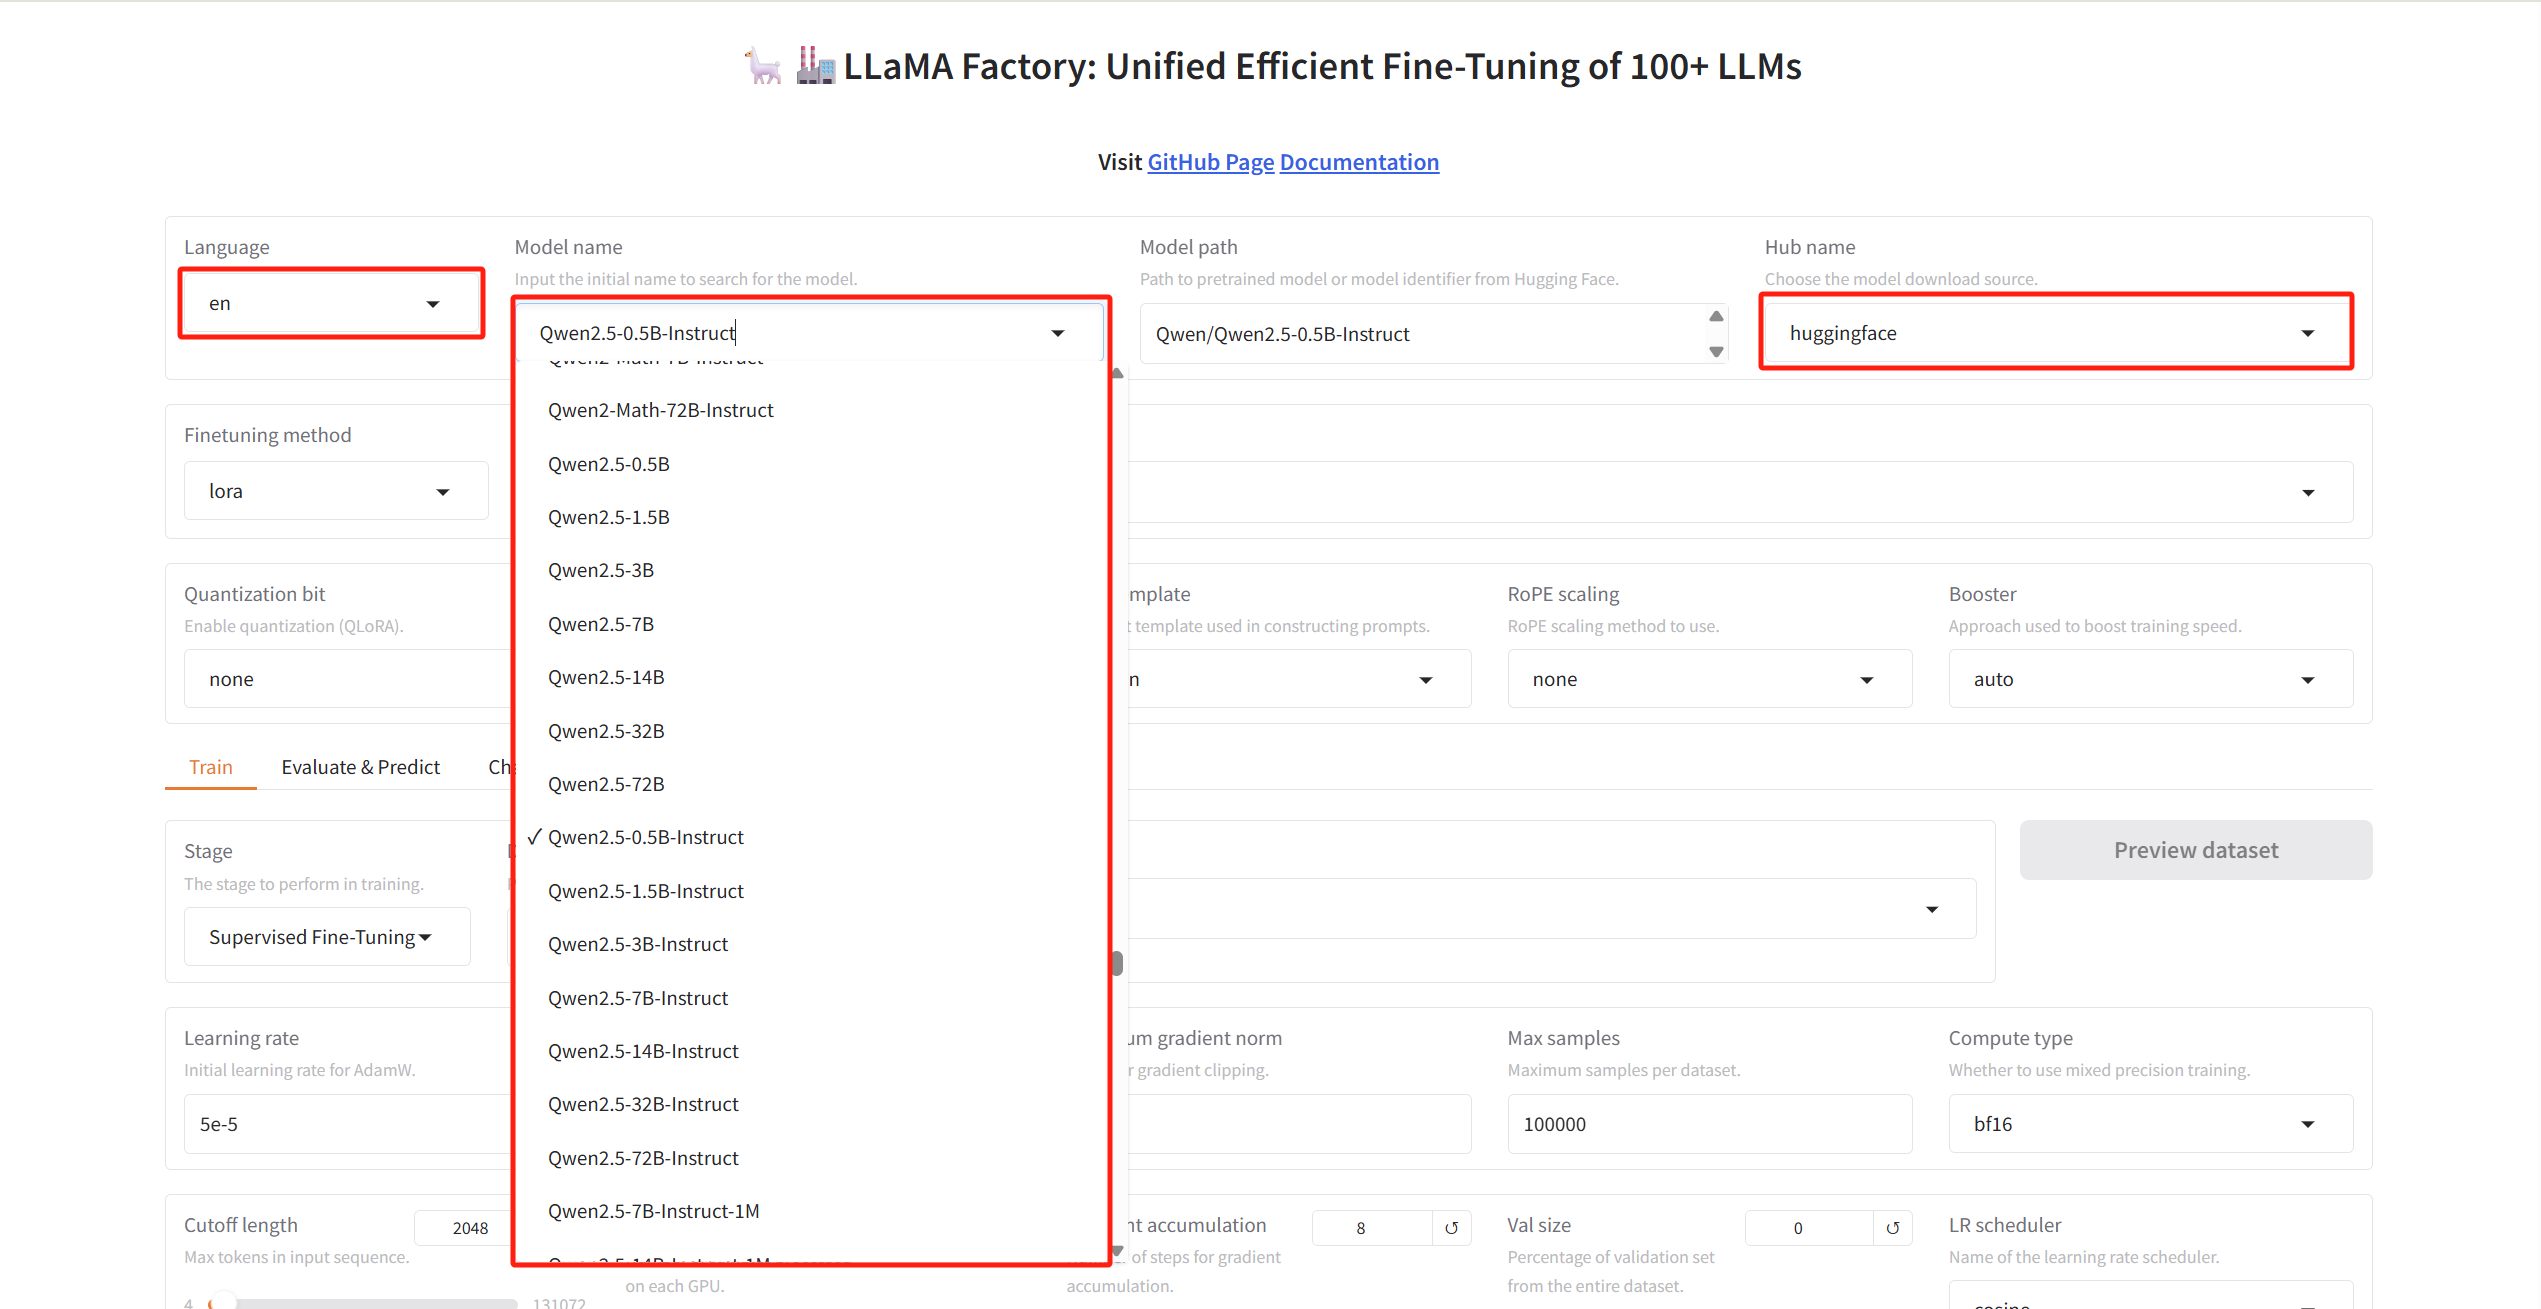This screenshot has height=1309, width=2541.
Task: Open the GitHub Page link
Action: (x=1210, y=162)
